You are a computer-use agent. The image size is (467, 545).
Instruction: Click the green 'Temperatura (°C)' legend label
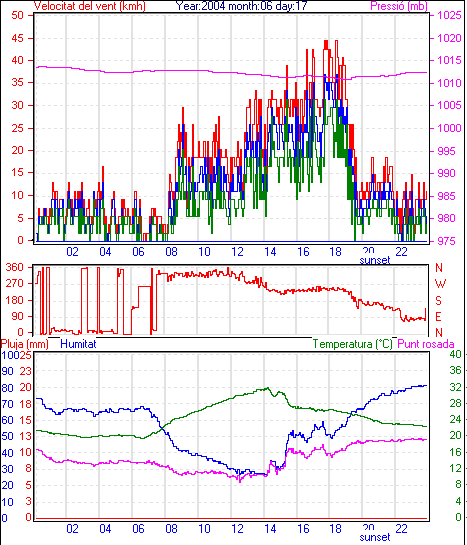click(353, 344)
